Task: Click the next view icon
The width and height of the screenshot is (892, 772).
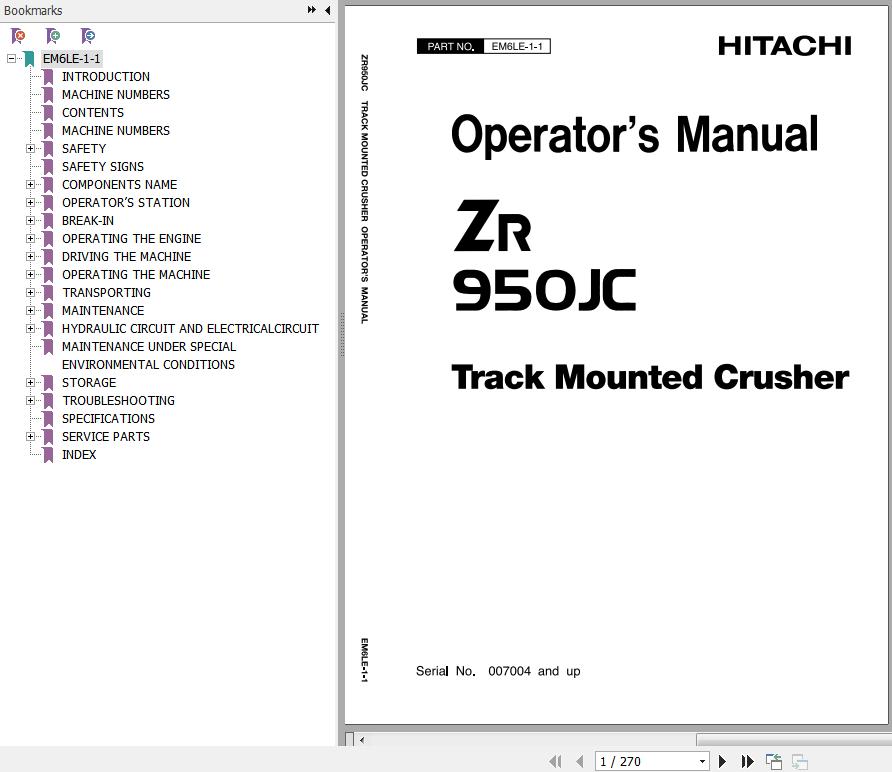Action: [x=800, y=761]
